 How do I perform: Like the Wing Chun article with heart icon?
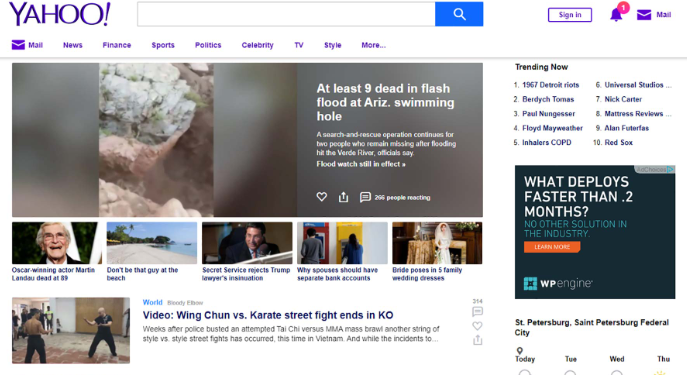(x=478, y=326)
